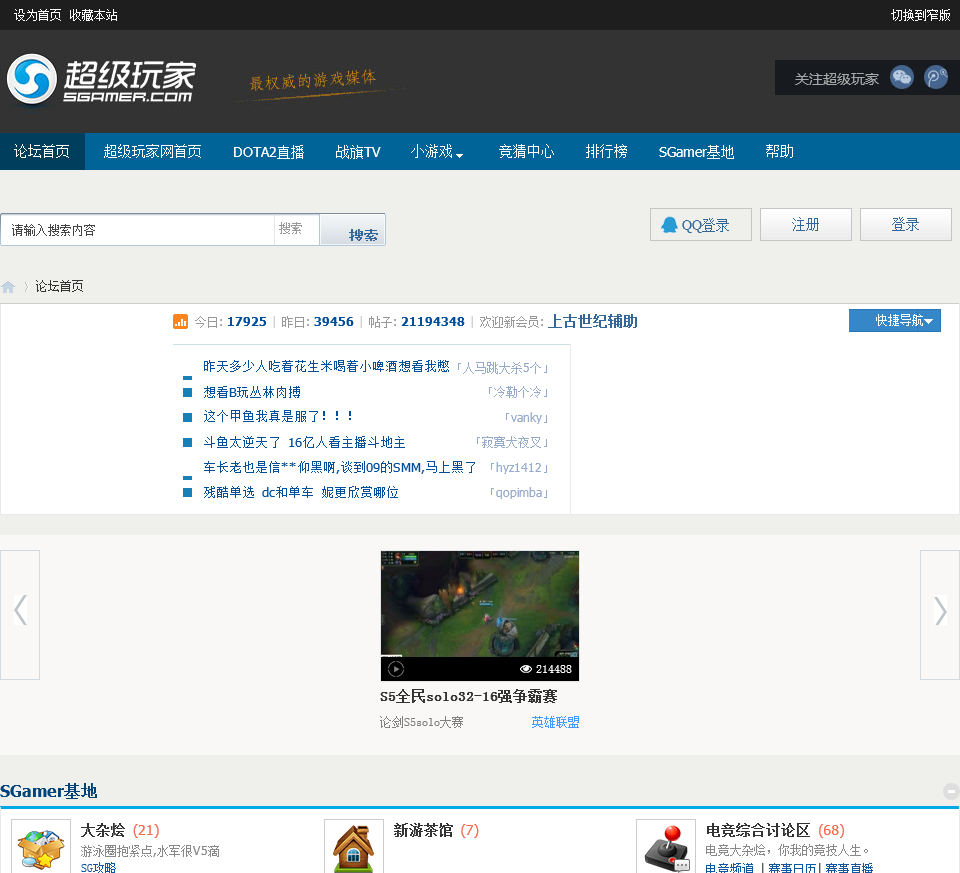Click the 搜索 search button
This screenshot has width=960, height=873.
[x=353, y=230]
